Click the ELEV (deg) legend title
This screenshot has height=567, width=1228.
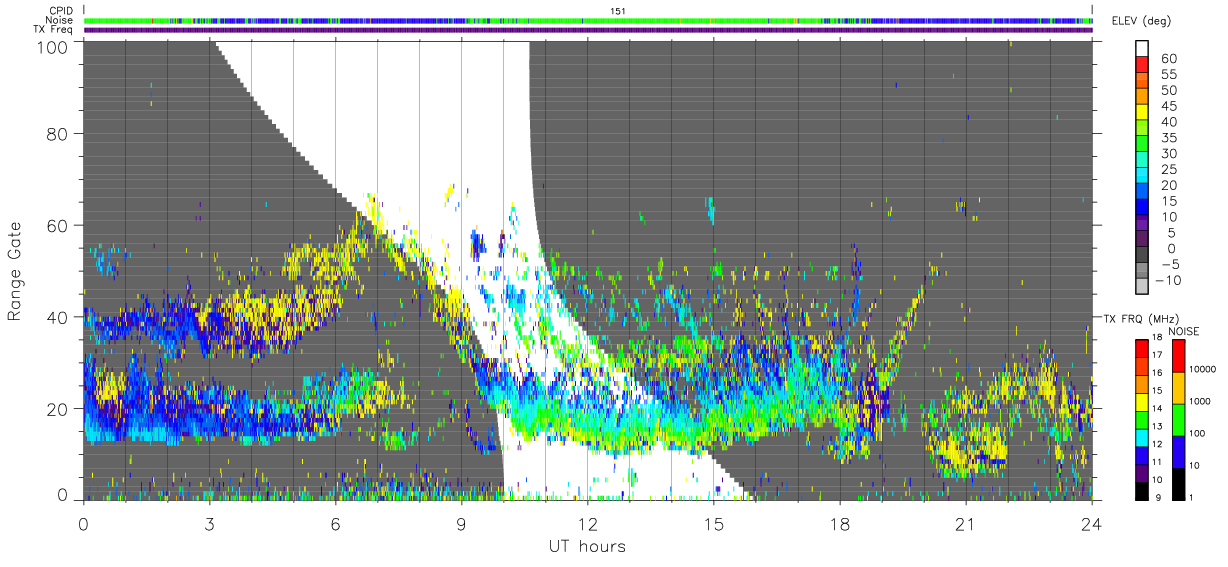[1141, 21]
